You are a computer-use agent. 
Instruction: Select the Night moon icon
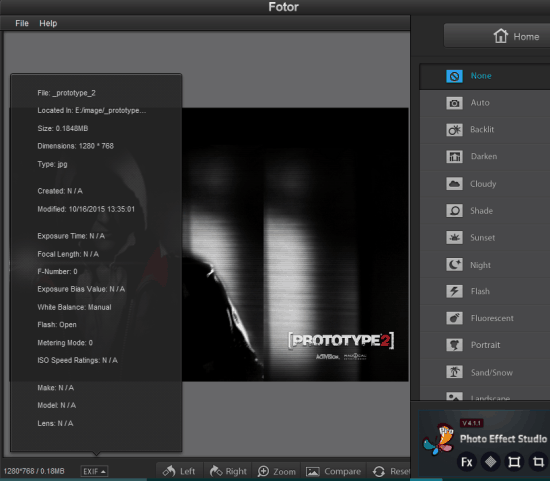pyautogui.click(x=454, y=265)
